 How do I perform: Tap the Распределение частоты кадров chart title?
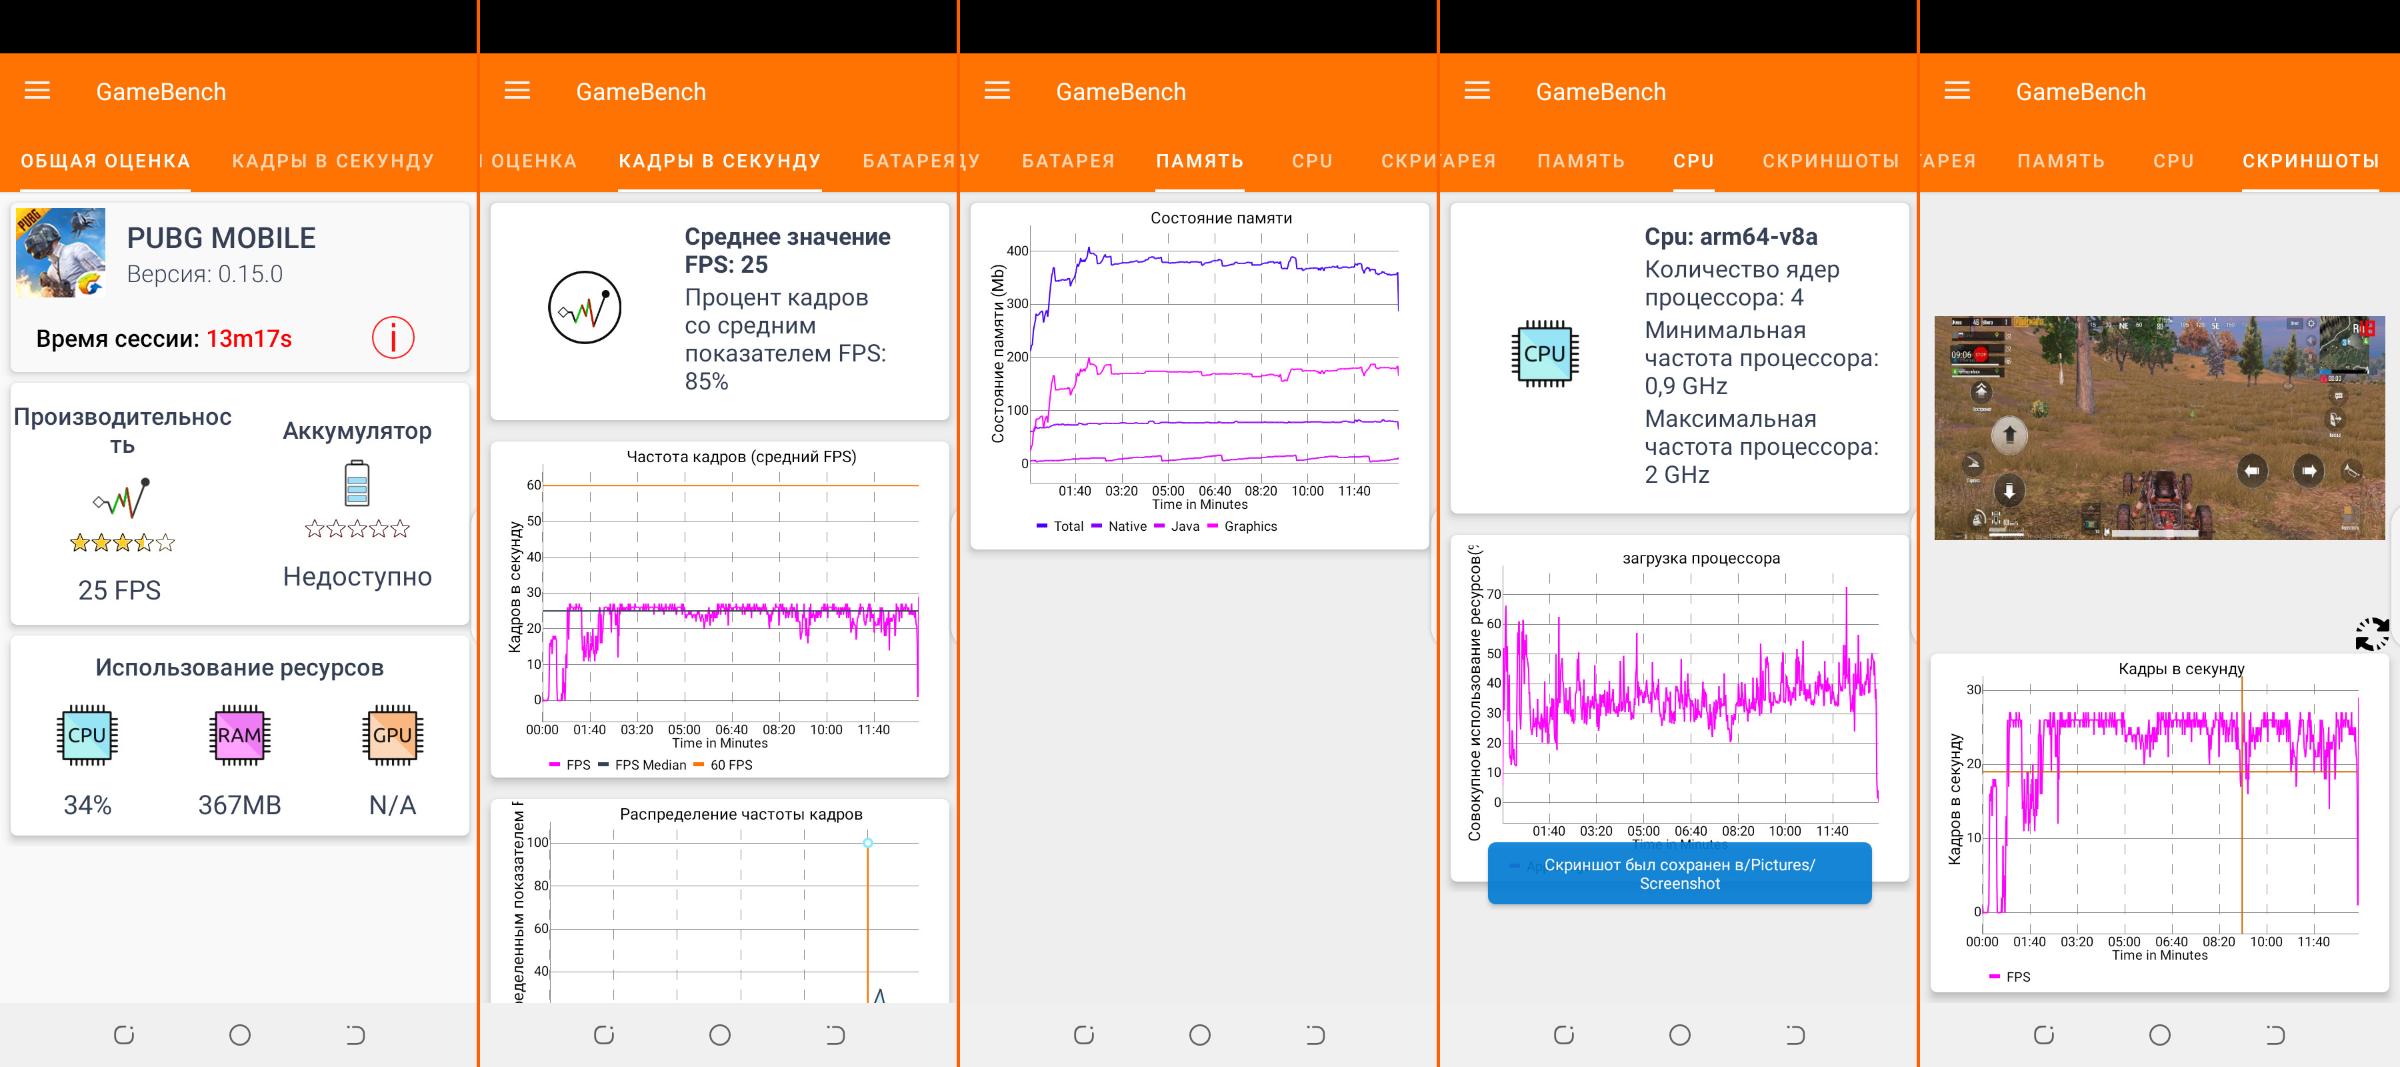click(741, 814)
